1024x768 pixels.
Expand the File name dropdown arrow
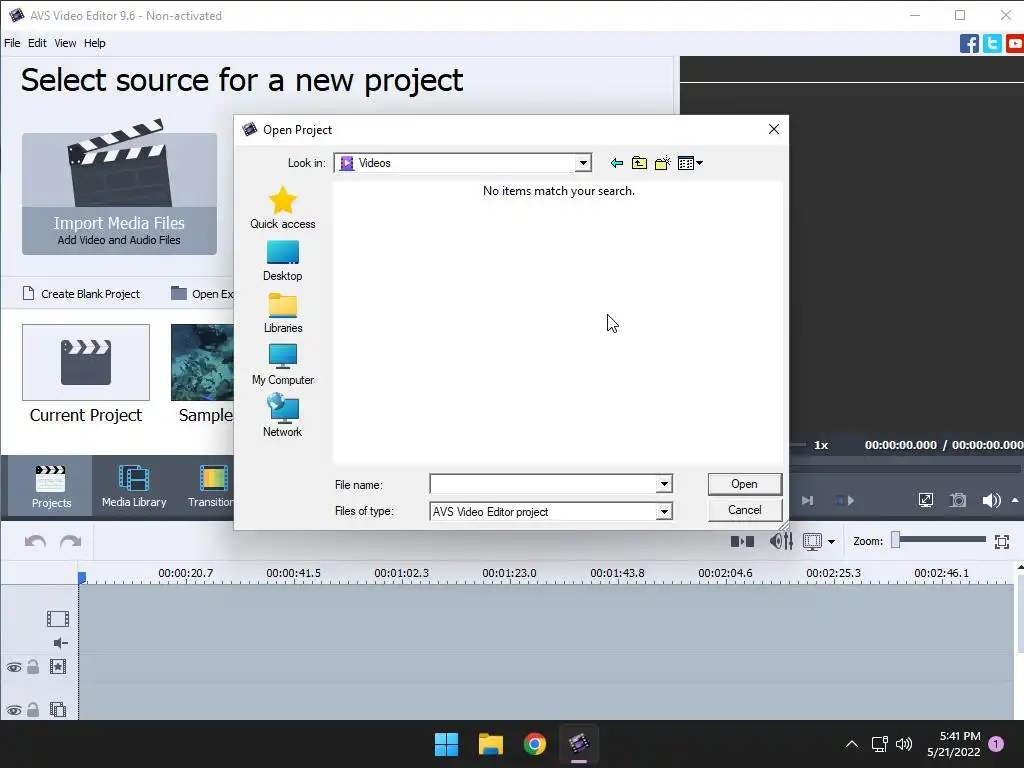[664, 484]
